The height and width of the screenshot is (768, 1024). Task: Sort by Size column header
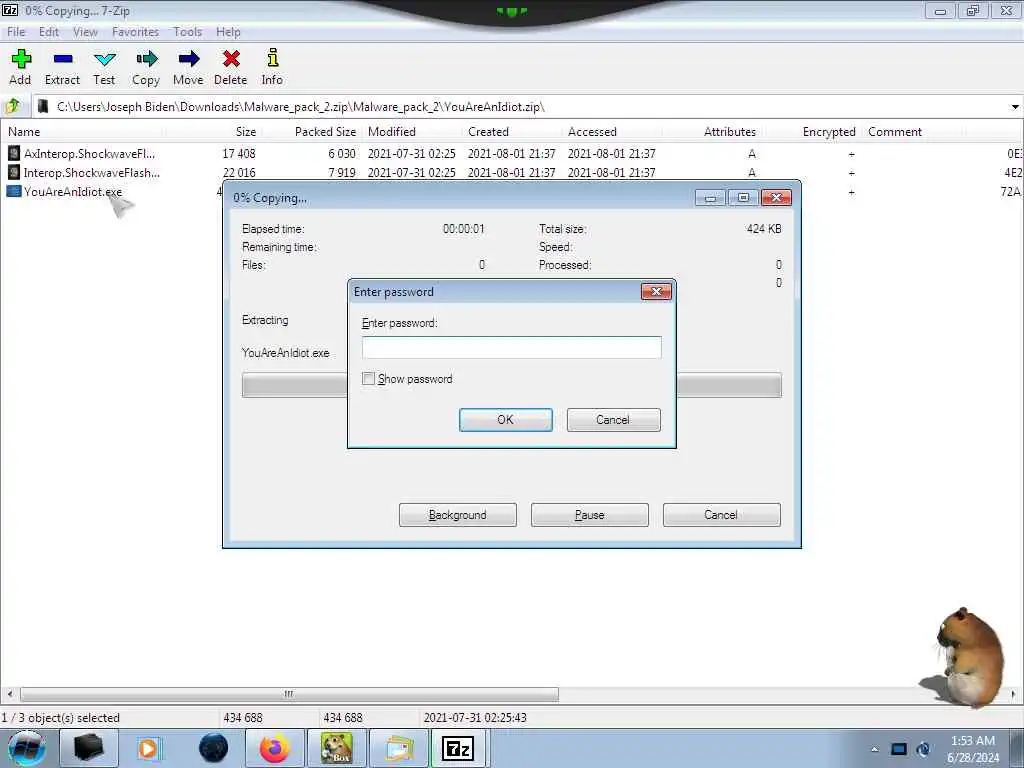point(246,132)
